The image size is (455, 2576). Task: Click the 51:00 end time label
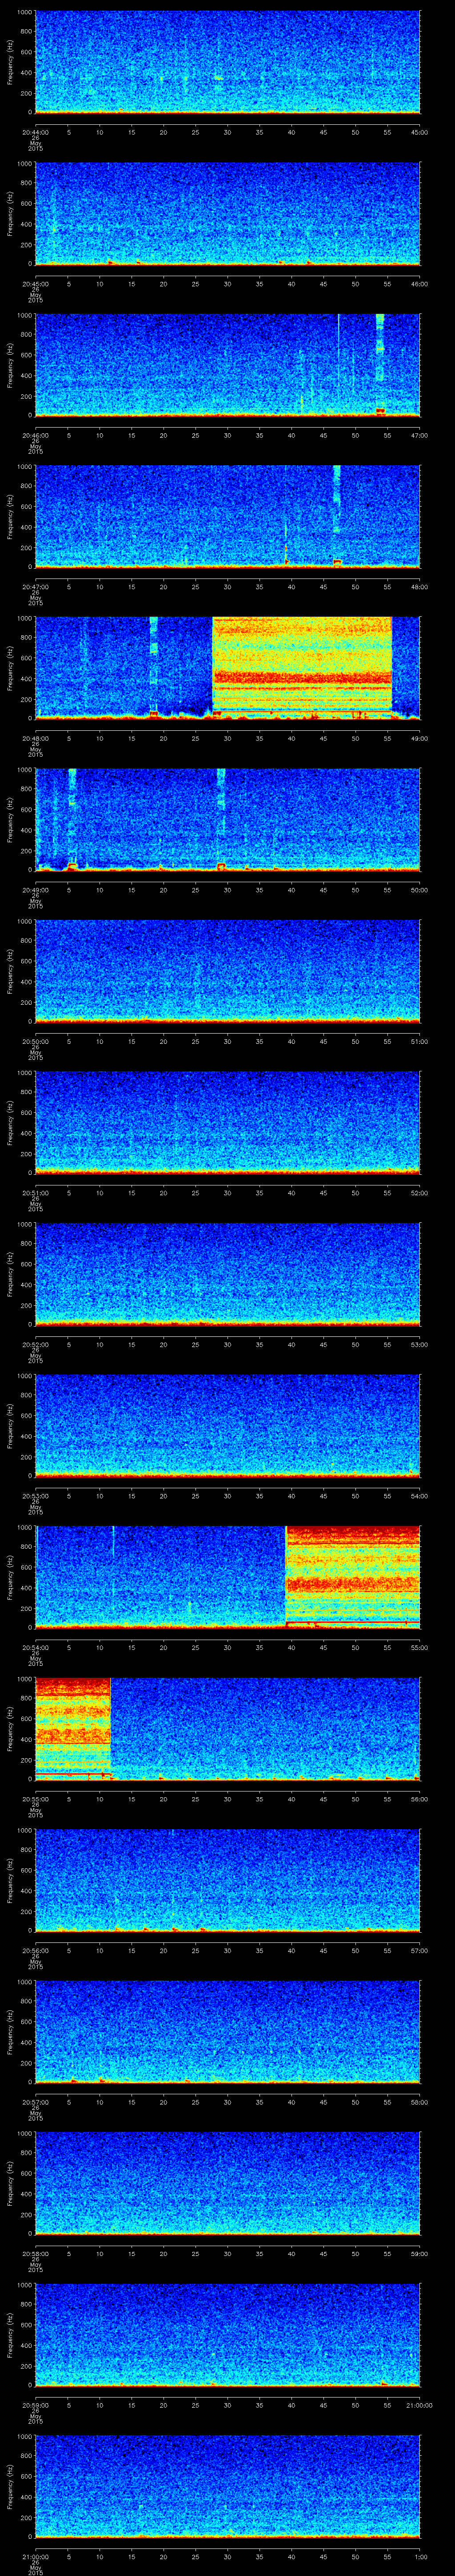[420, 1041]
